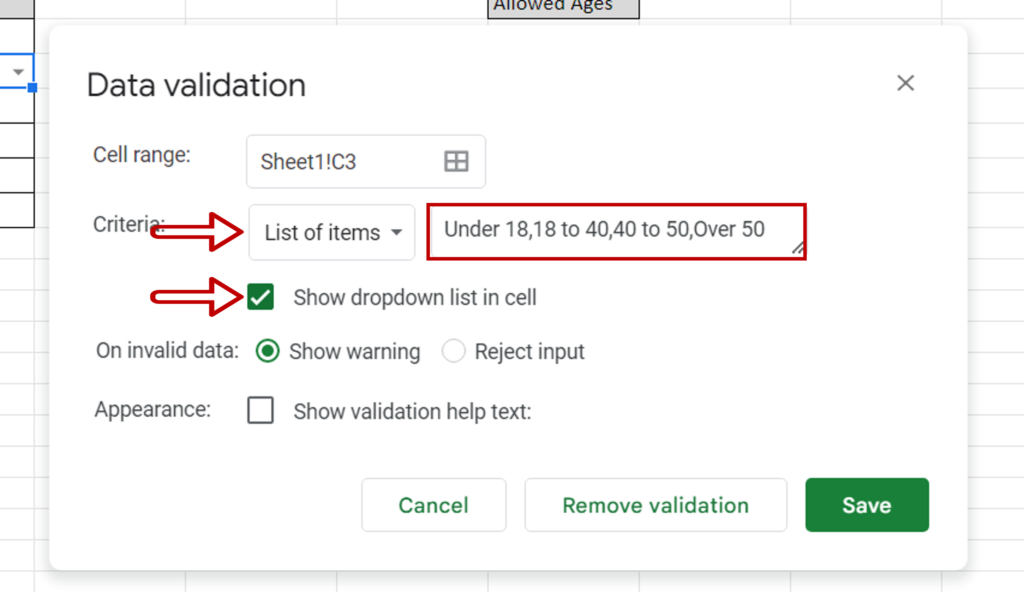Cancel the data validation changes

433,505
